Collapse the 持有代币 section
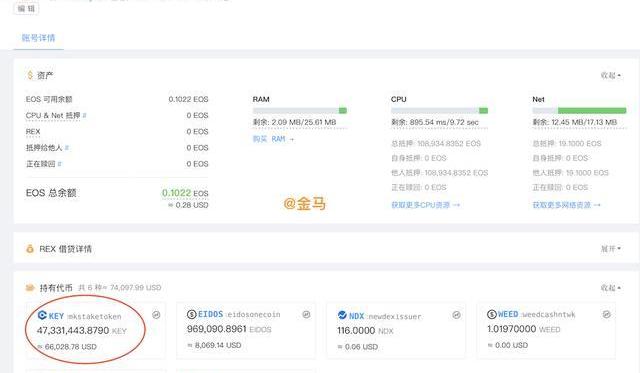This screenshot has width=640, height=373. pos(611,288)
